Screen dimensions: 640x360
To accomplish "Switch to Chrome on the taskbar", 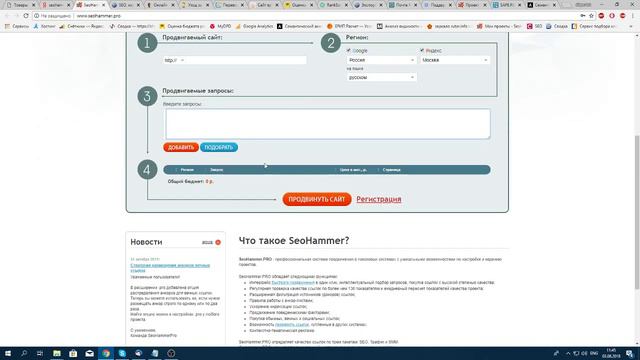I will 106,353.
